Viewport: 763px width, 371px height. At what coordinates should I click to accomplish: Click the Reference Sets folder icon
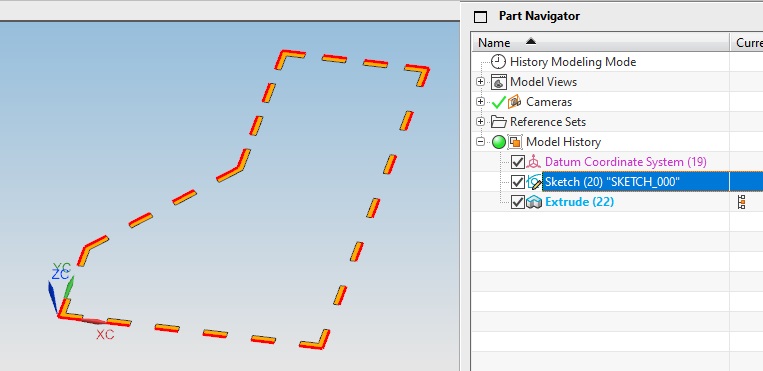coord(498,122)
